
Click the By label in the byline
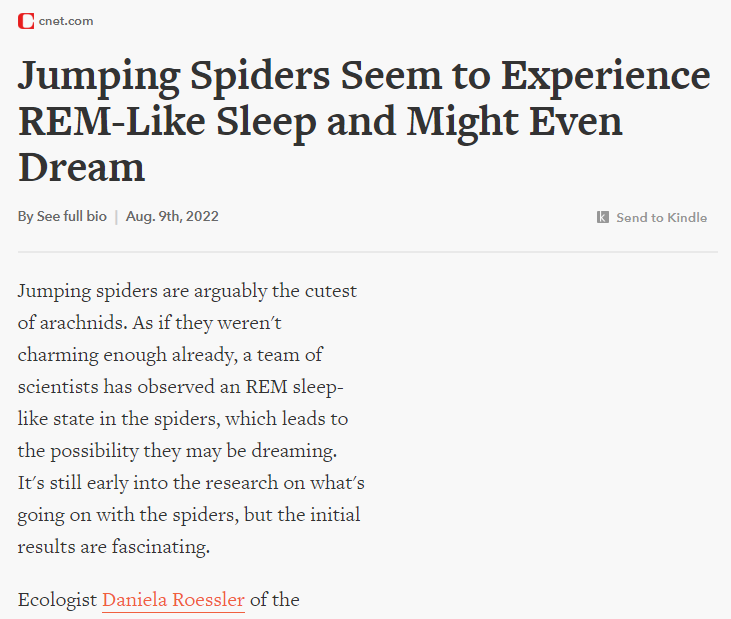(x=25, y=217)
